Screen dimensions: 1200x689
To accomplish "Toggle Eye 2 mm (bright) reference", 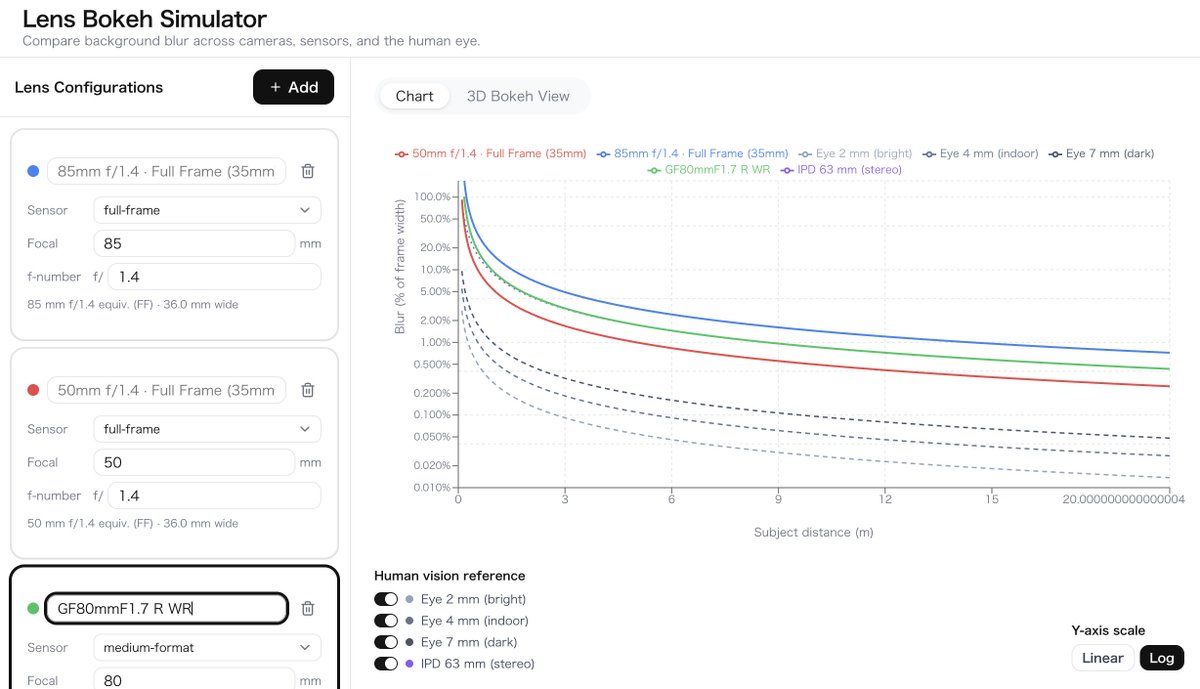I will coord(386,599).
